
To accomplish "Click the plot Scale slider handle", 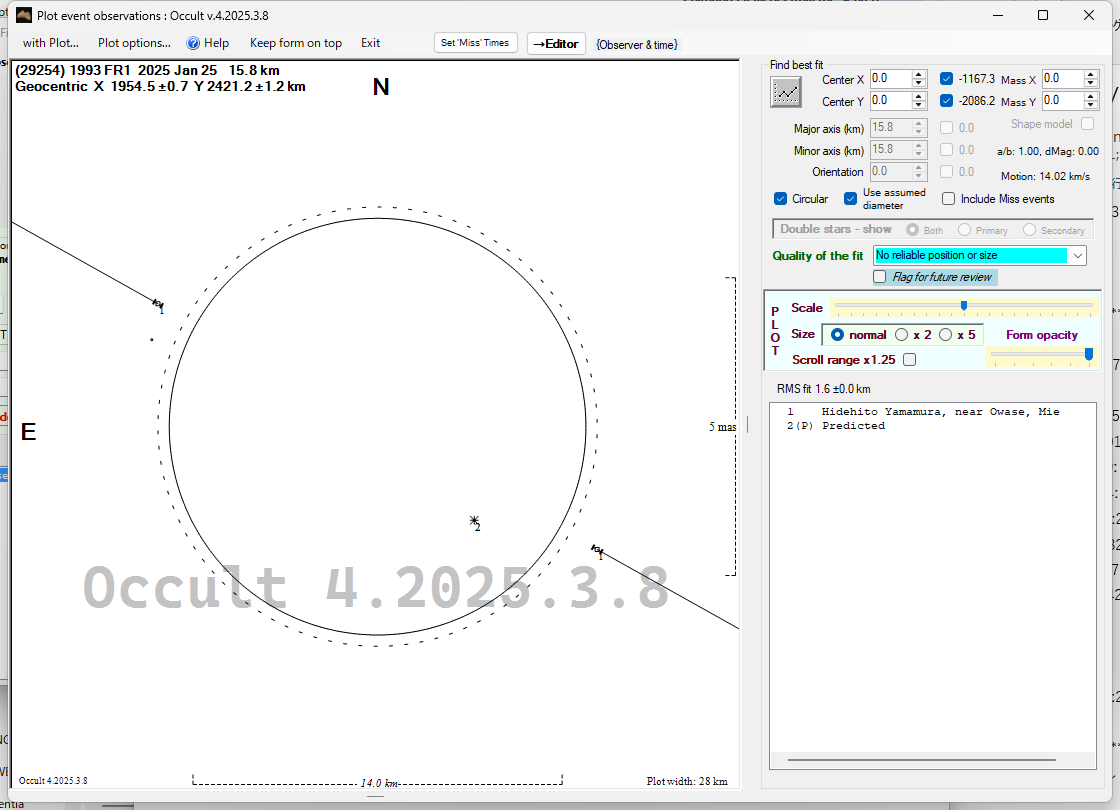I will click(963, 306).
